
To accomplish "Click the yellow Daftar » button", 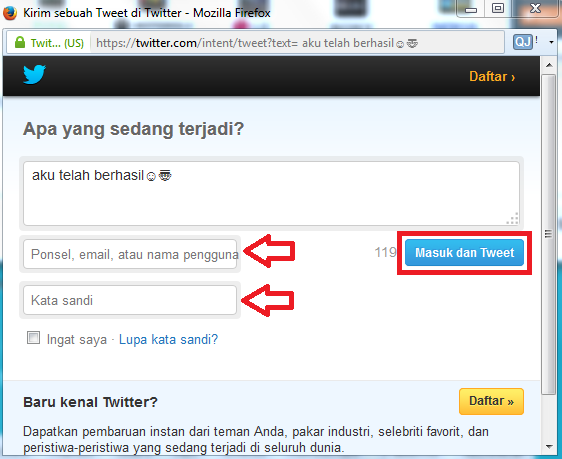I will tap(491, 401).
